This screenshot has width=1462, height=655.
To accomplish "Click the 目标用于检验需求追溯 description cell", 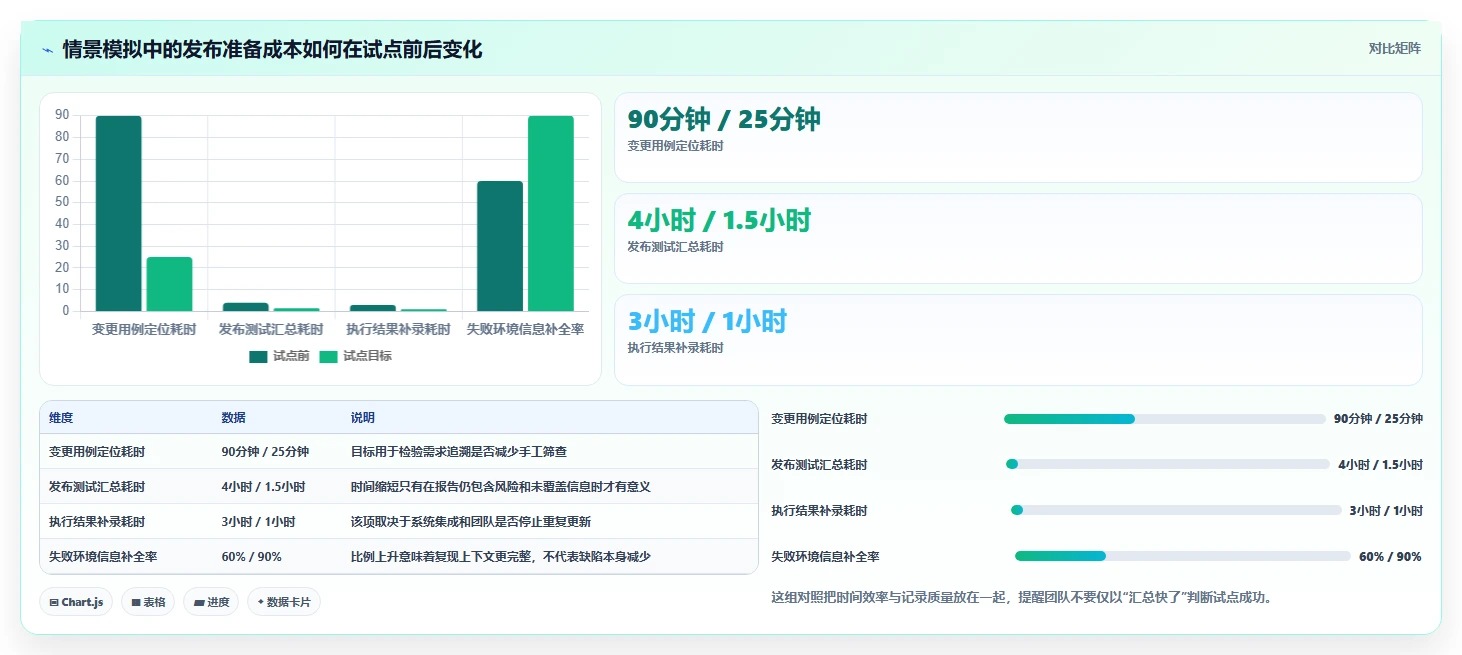I will 459,452.
